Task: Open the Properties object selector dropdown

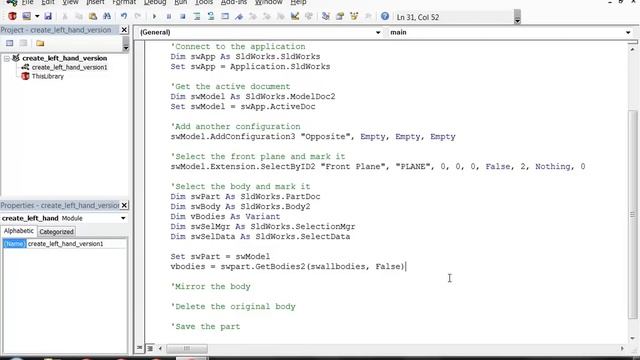Action: tap(123, 218)
